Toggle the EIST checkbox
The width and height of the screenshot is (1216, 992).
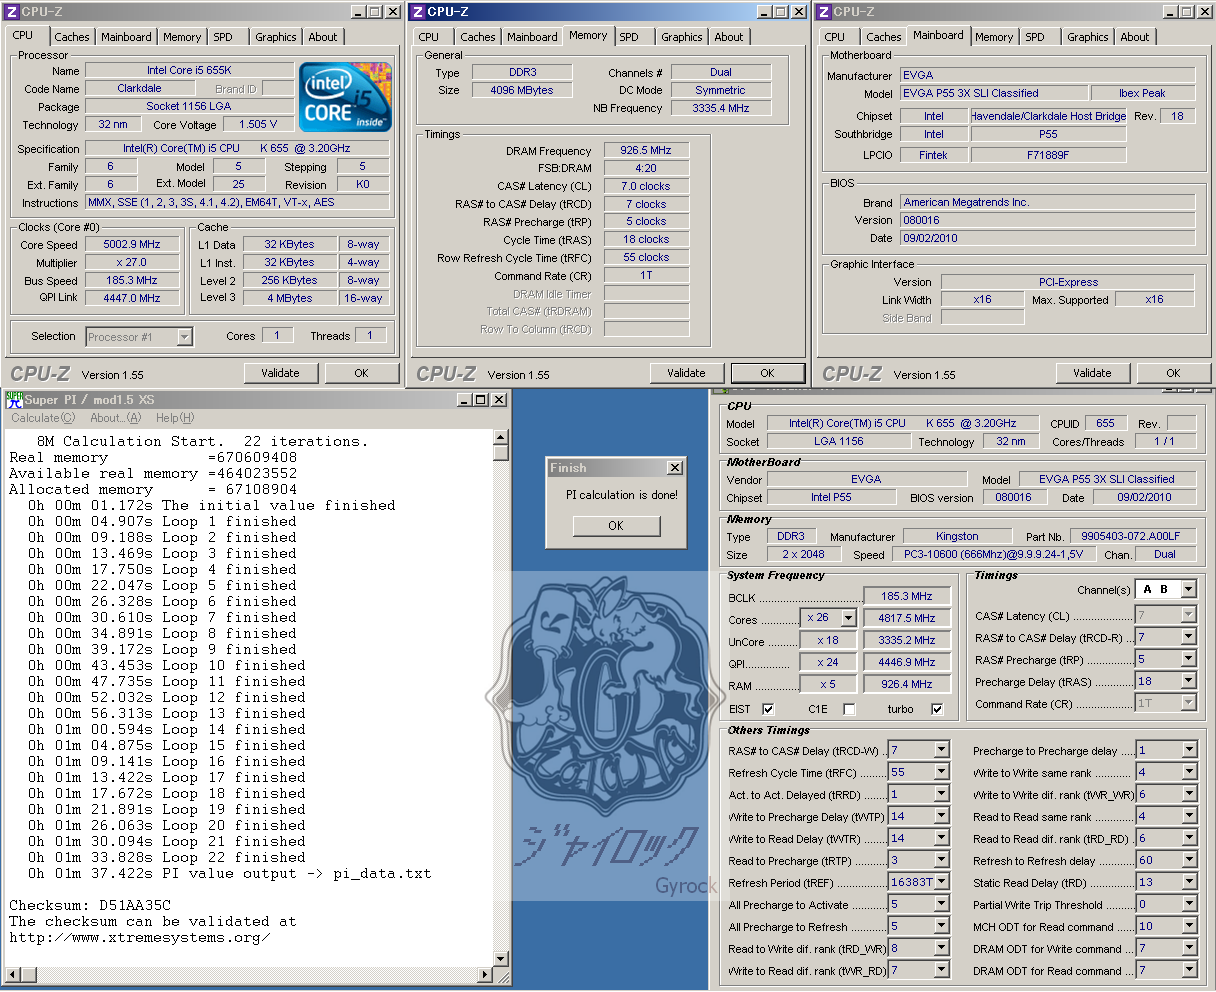[768, 709]
